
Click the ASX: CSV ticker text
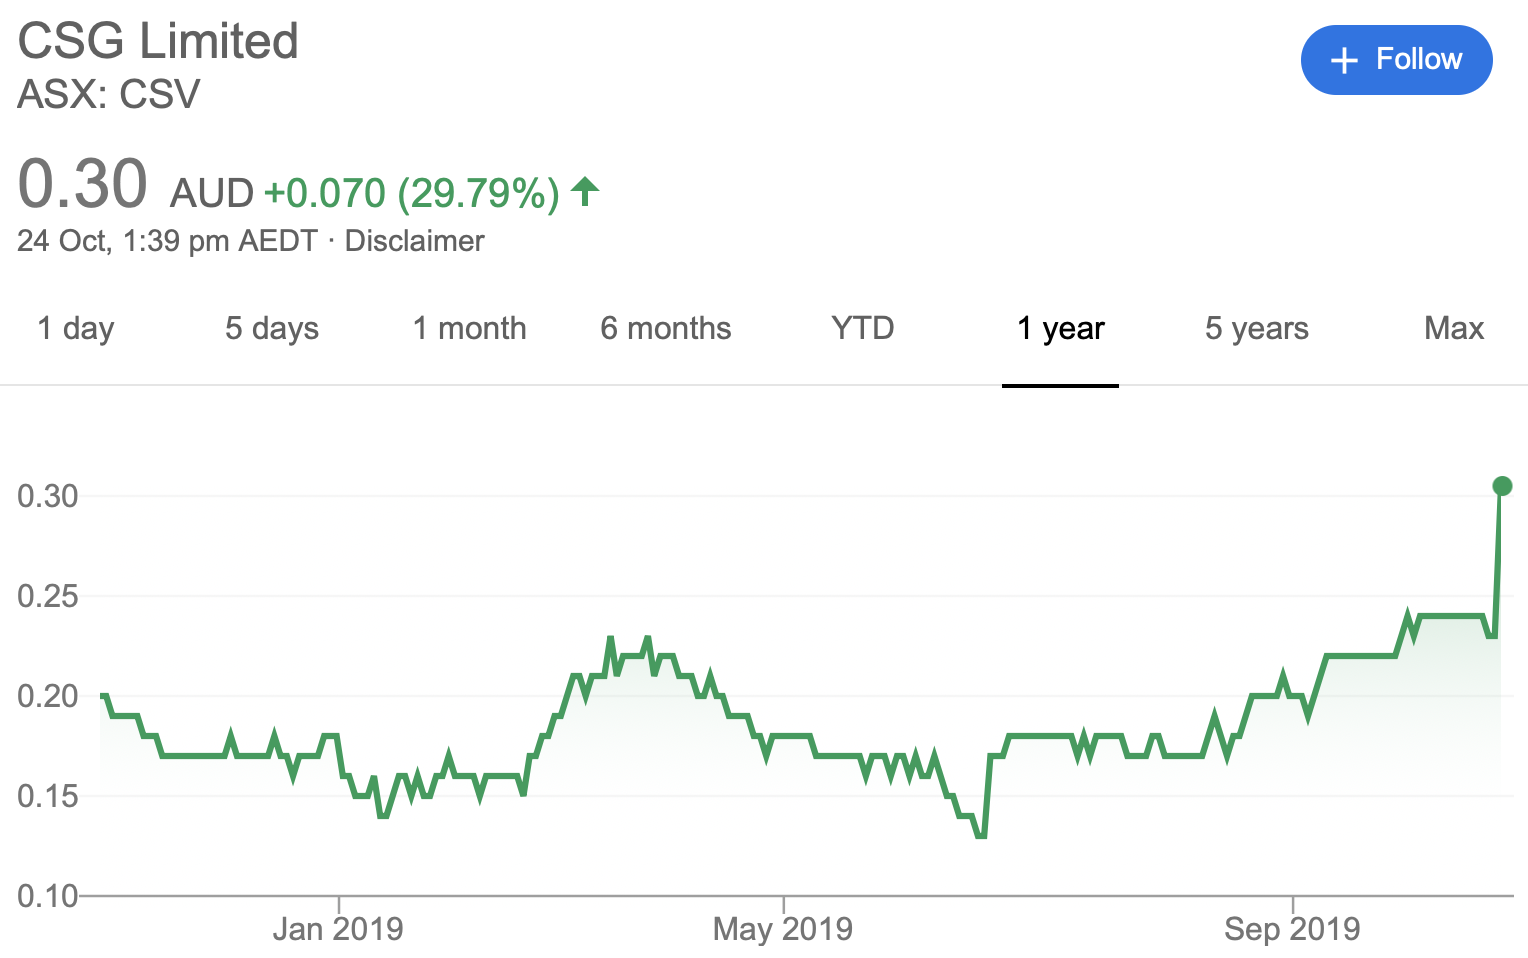tap(109, 94)
